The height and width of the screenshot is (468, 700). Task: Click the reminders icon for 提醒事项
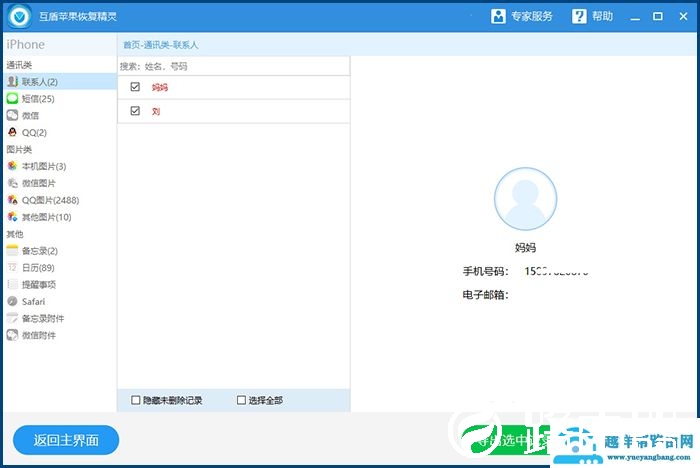tap(12, 284)
